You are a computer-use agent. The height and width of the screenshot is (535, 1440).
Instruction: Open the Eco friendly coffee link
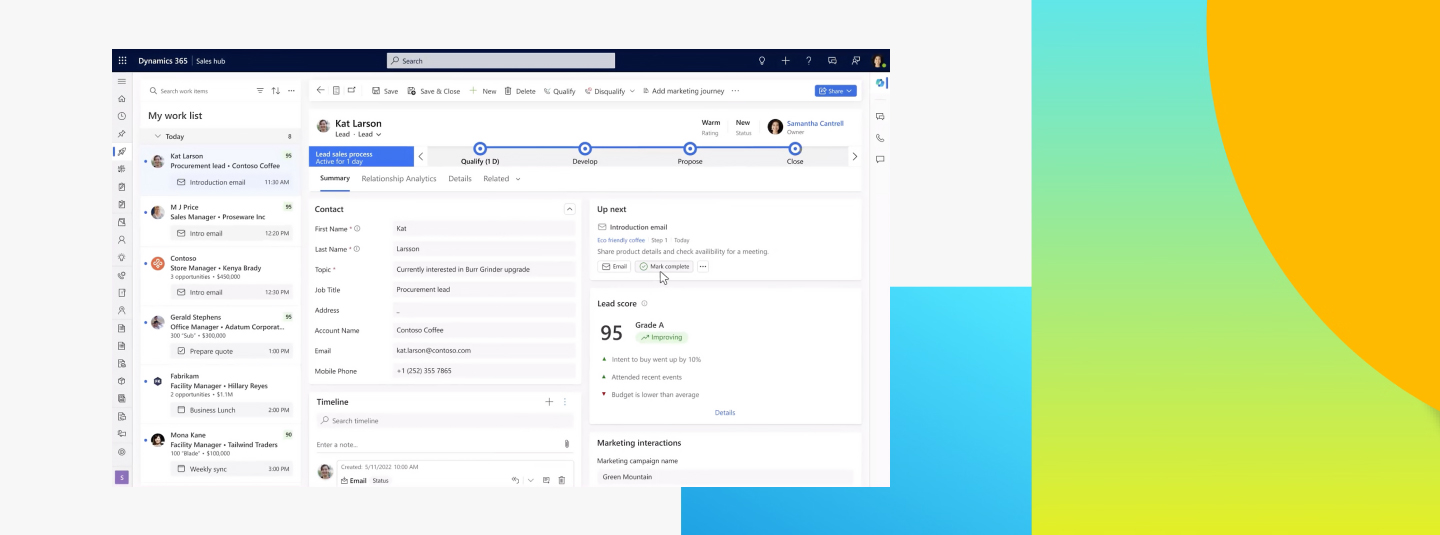coord(621,240)
